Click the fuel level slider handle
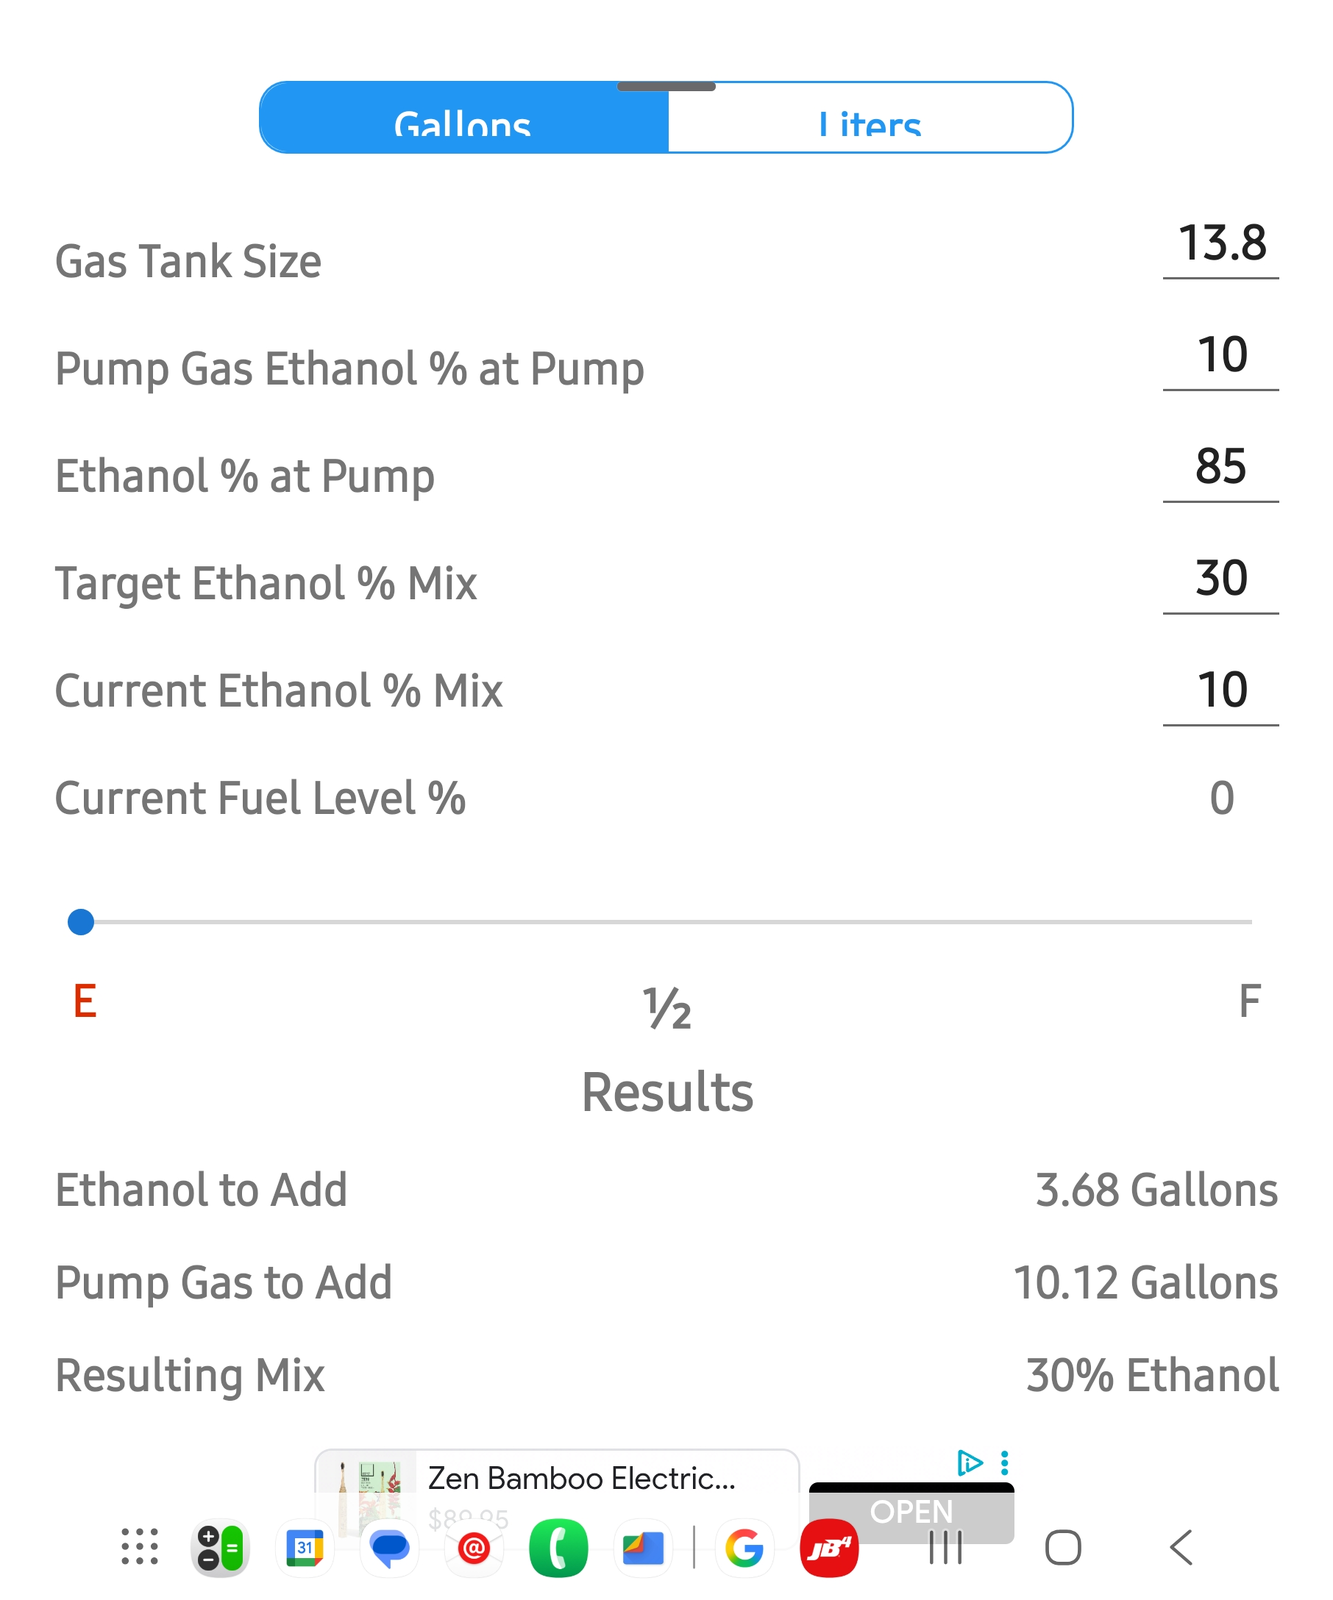Viewport: 1333px width, 1600px height. (81, 922)
